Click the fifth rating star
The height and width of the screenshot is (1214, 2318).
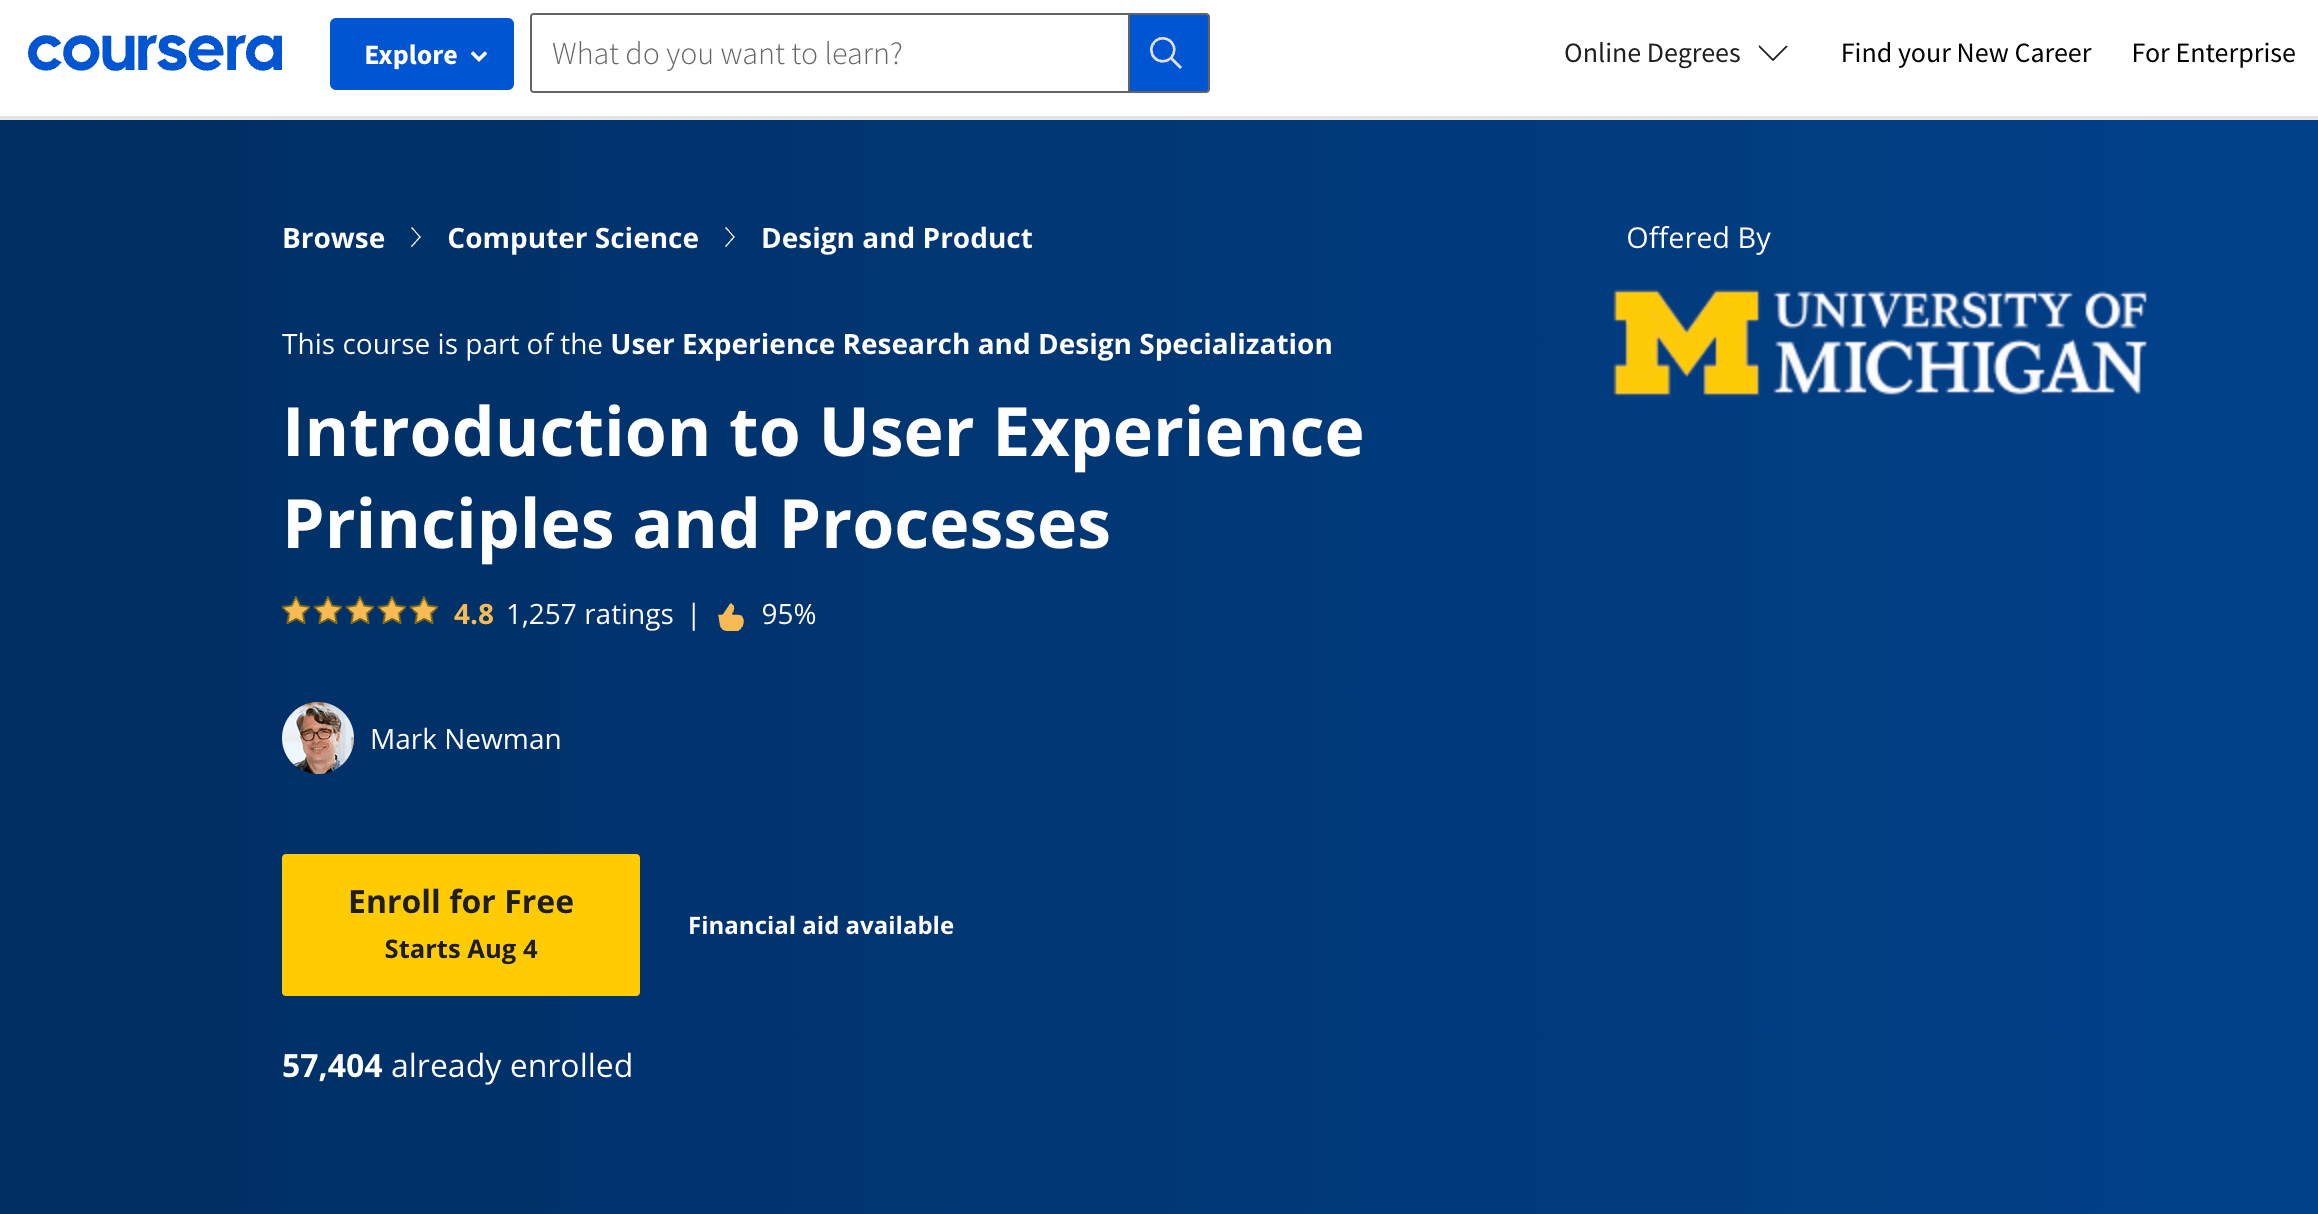424,611
